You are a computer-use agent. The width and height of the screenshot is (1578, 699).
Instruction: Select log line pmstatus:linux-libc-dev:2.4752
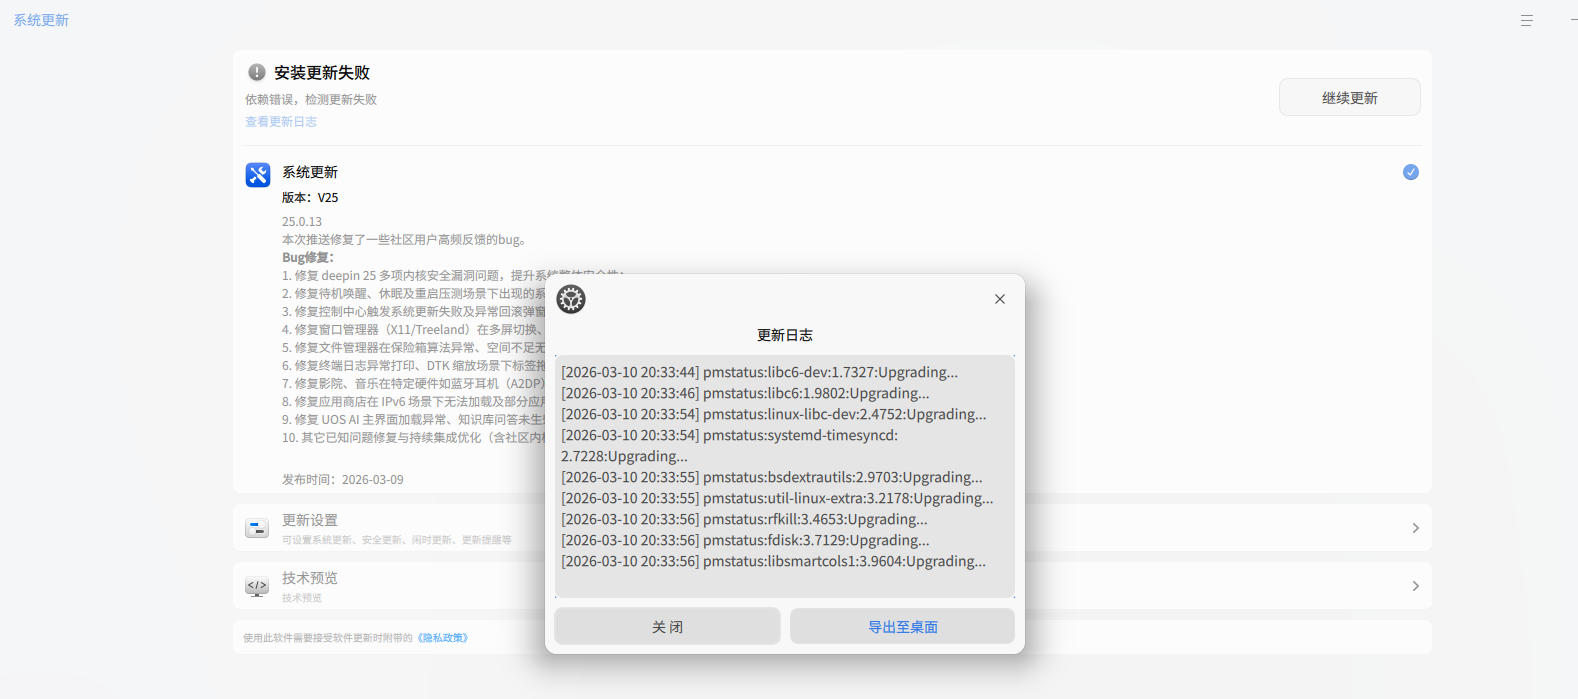click(774, 414)
